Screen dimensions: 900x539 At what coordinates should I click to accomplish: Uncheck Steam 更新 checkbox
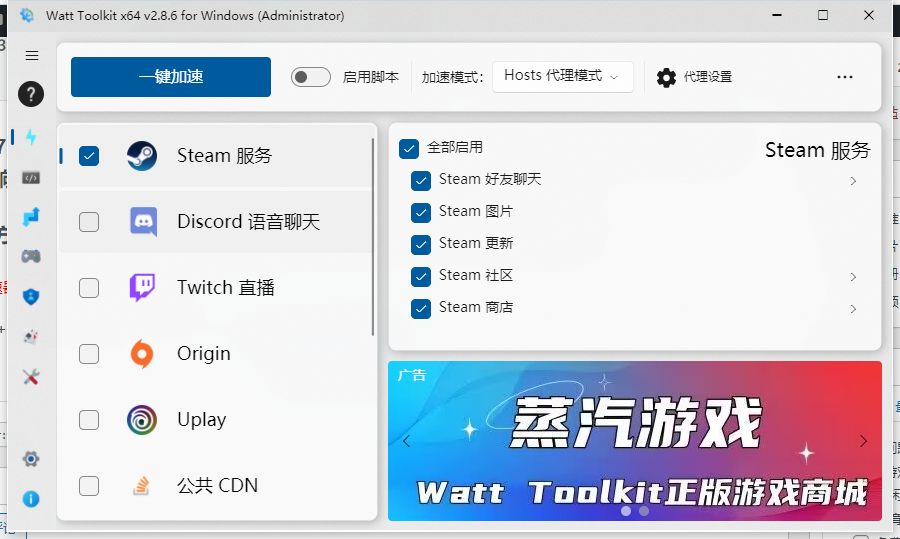421,245
